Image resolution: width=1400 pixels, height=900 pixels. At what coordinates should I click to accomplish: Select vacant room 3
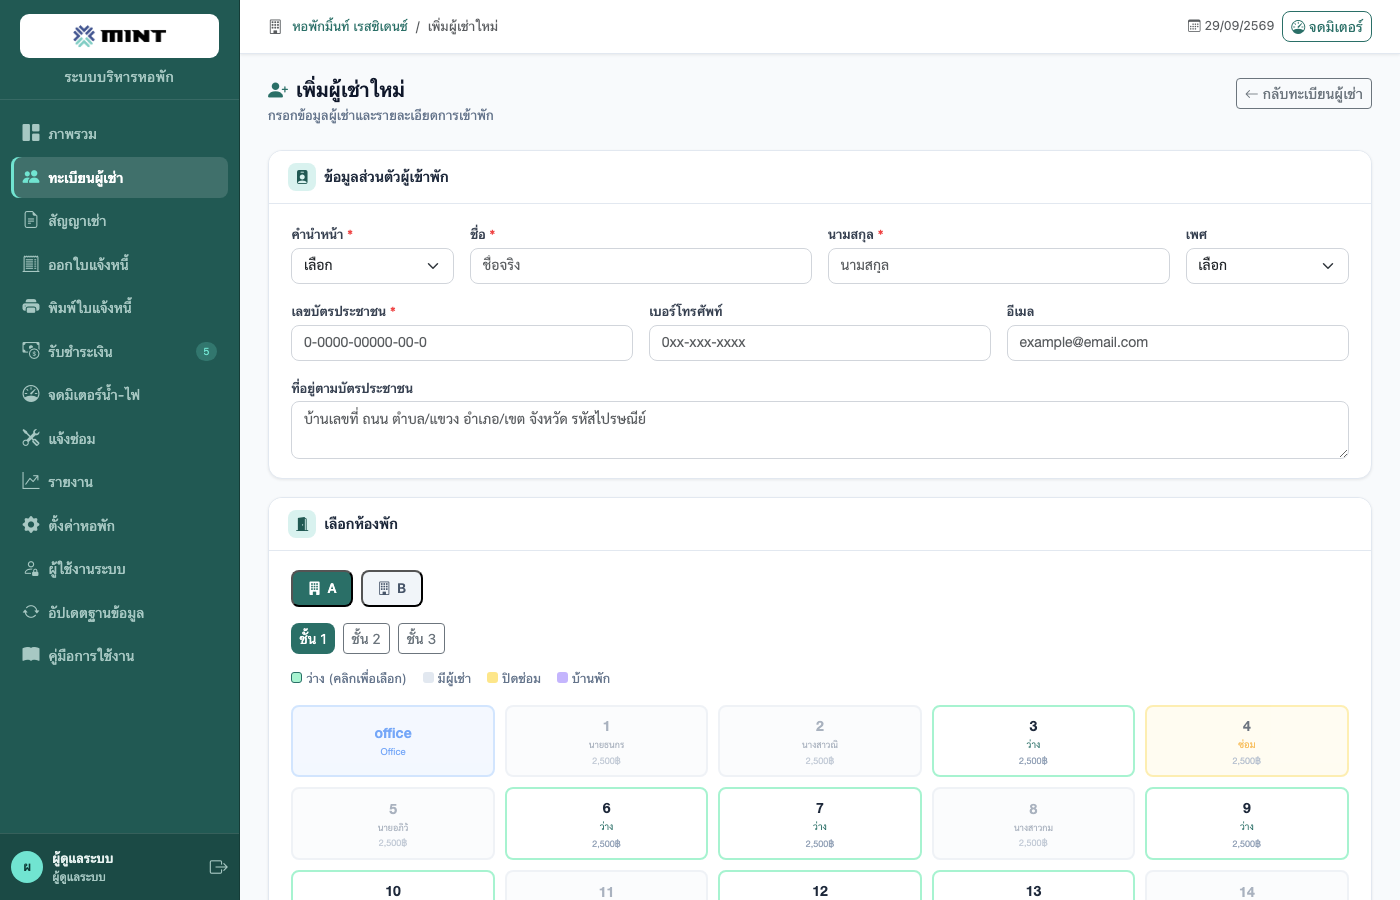click(1033, 741)
